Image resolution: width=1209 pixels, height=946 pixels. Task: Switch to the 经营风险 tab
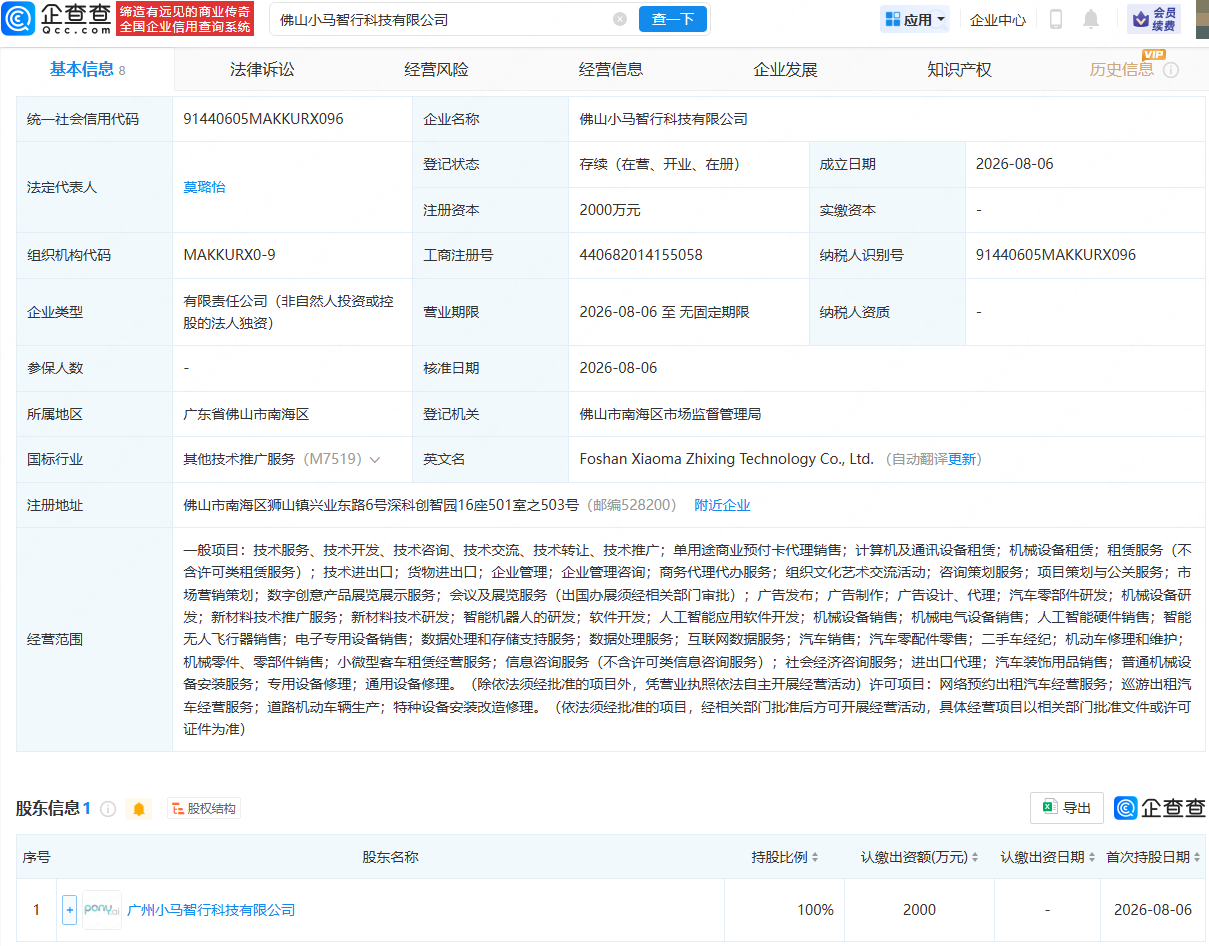pos(437,69)
